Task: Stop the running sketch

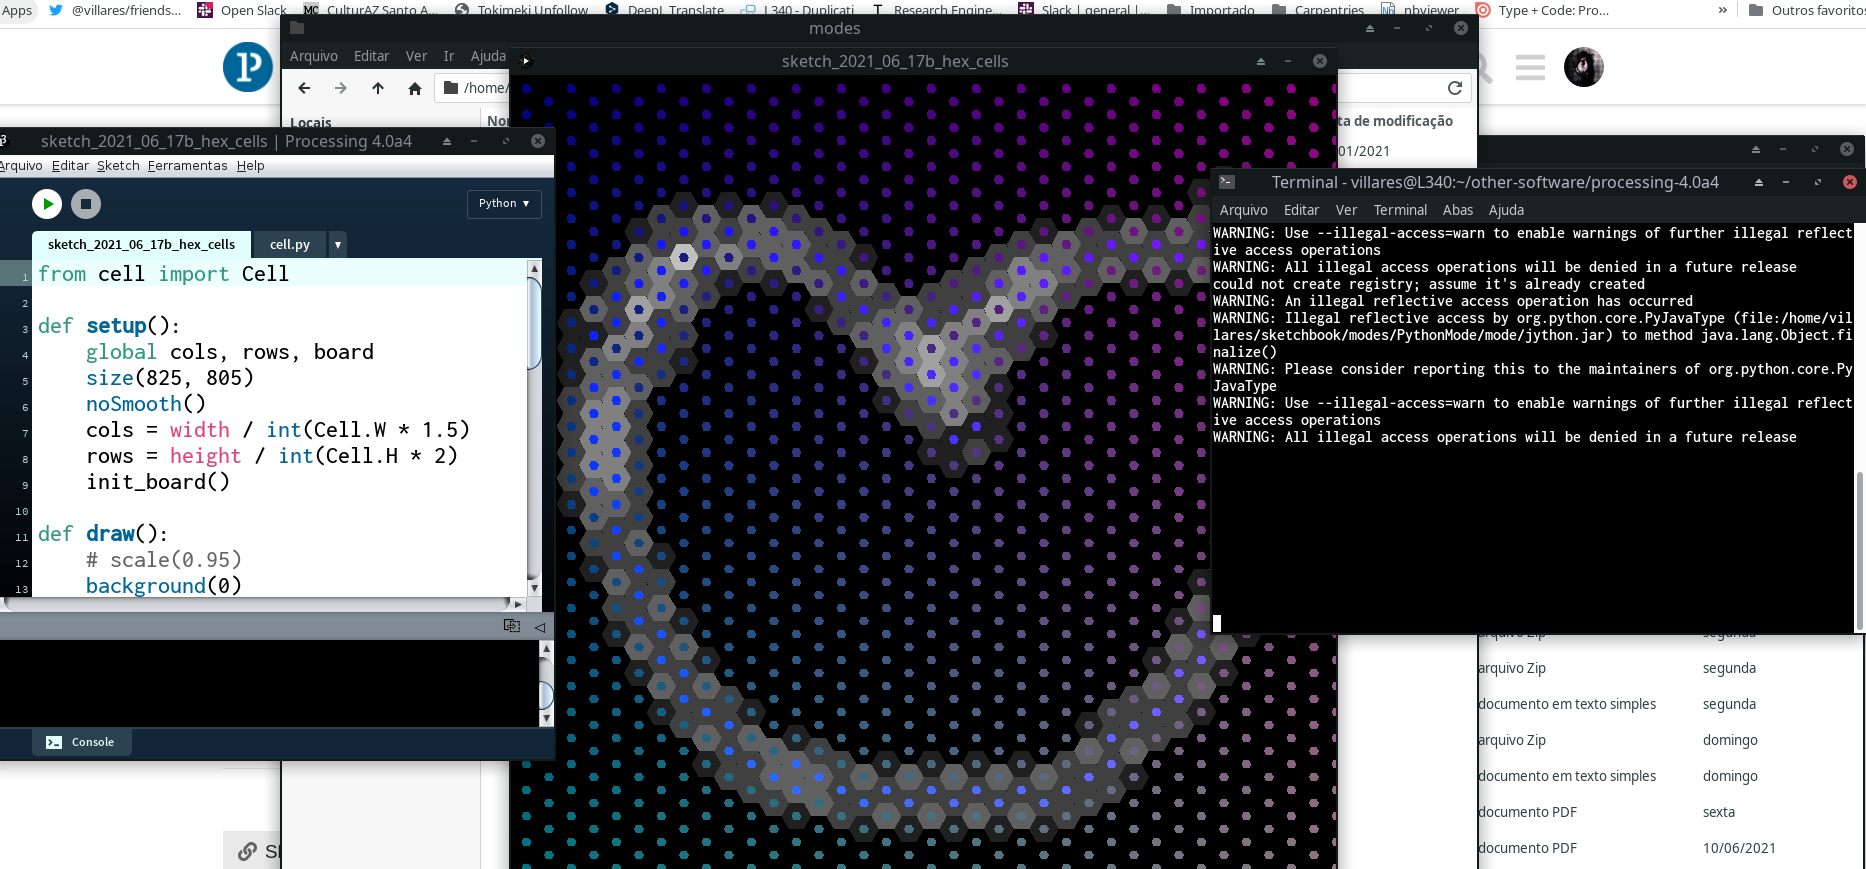Action: coord(86,204)
